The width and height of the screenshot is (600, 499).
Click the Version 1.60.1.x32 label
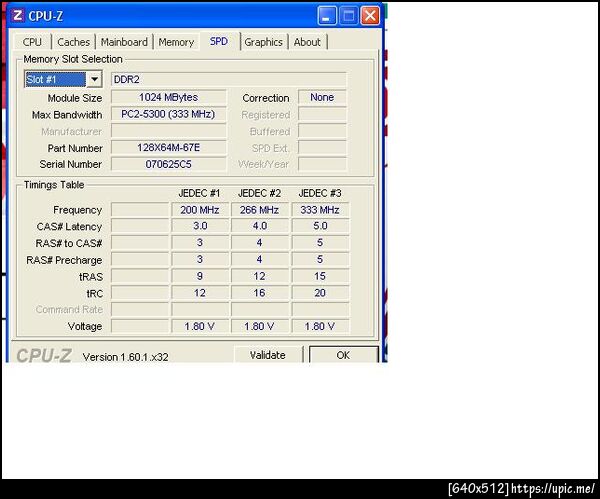click(x=126, y=357)
